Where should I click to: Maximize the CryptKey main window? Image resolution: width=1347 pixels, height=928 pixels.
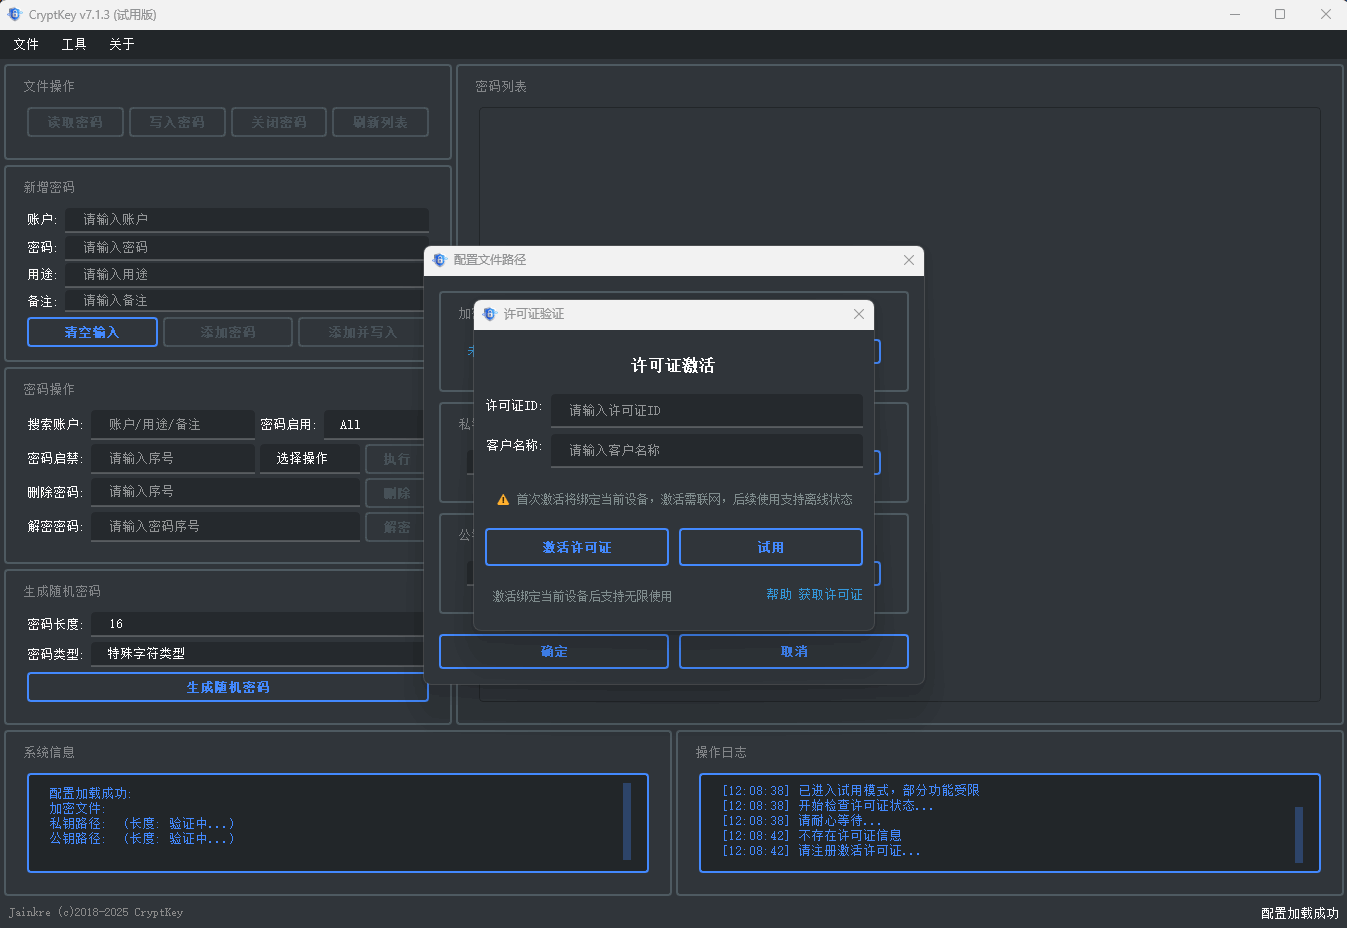1280,14
